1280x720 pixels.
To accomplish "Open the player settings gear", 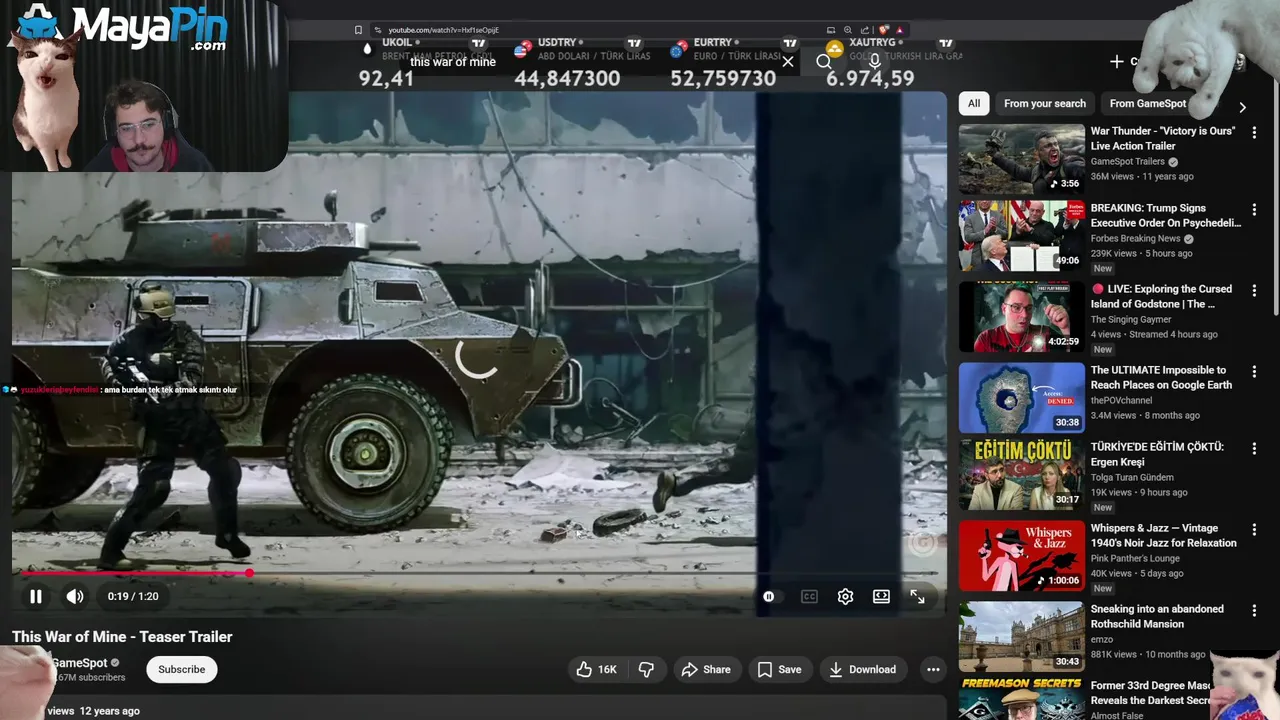I will pyautogui.click(x=845, y=596).
